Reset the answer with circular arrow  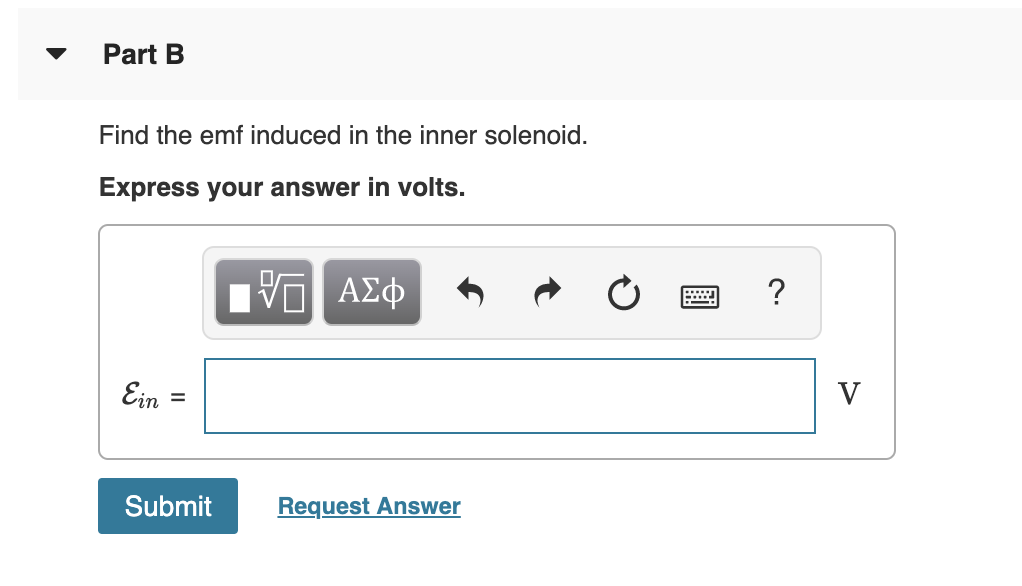click(x=622, y=293)
